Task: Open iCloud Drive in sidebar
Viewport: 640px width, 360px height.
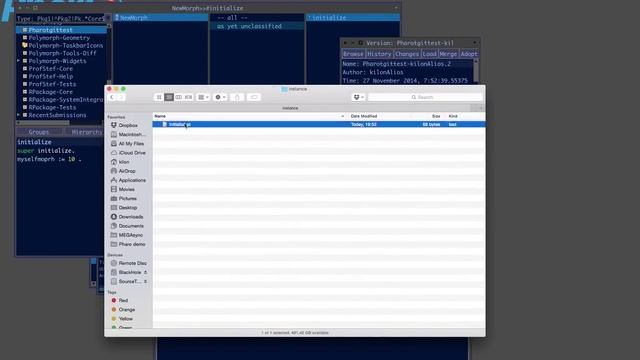Action: tap(132, 153)
